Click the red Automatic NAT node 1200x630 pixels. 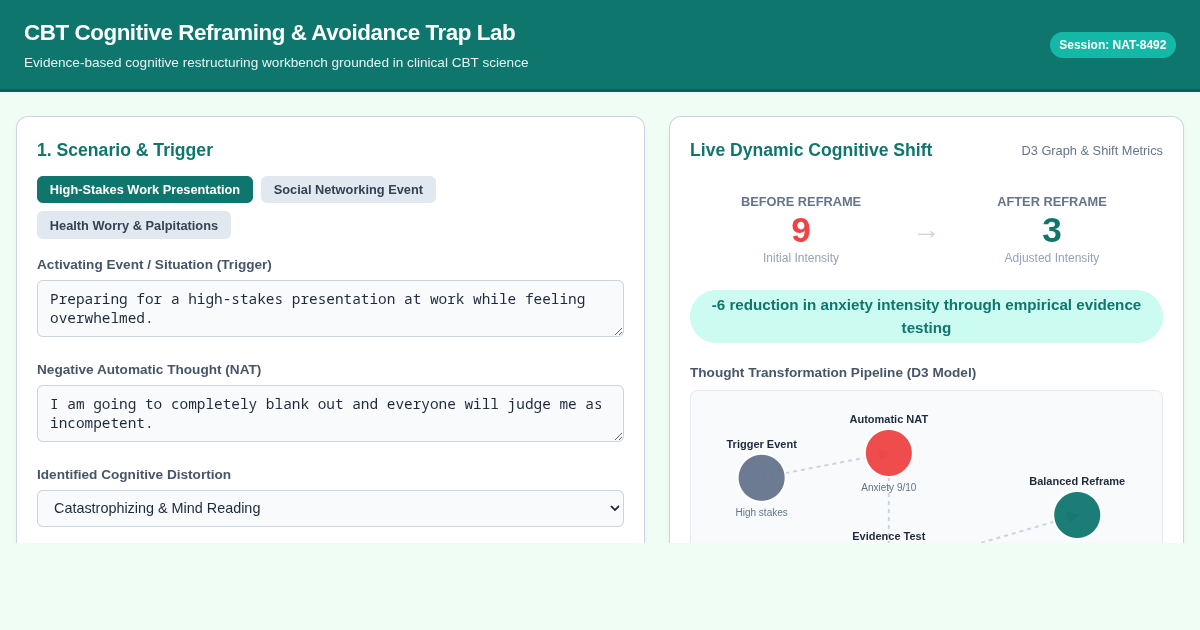pyautogui.click(x=889, y=453)
